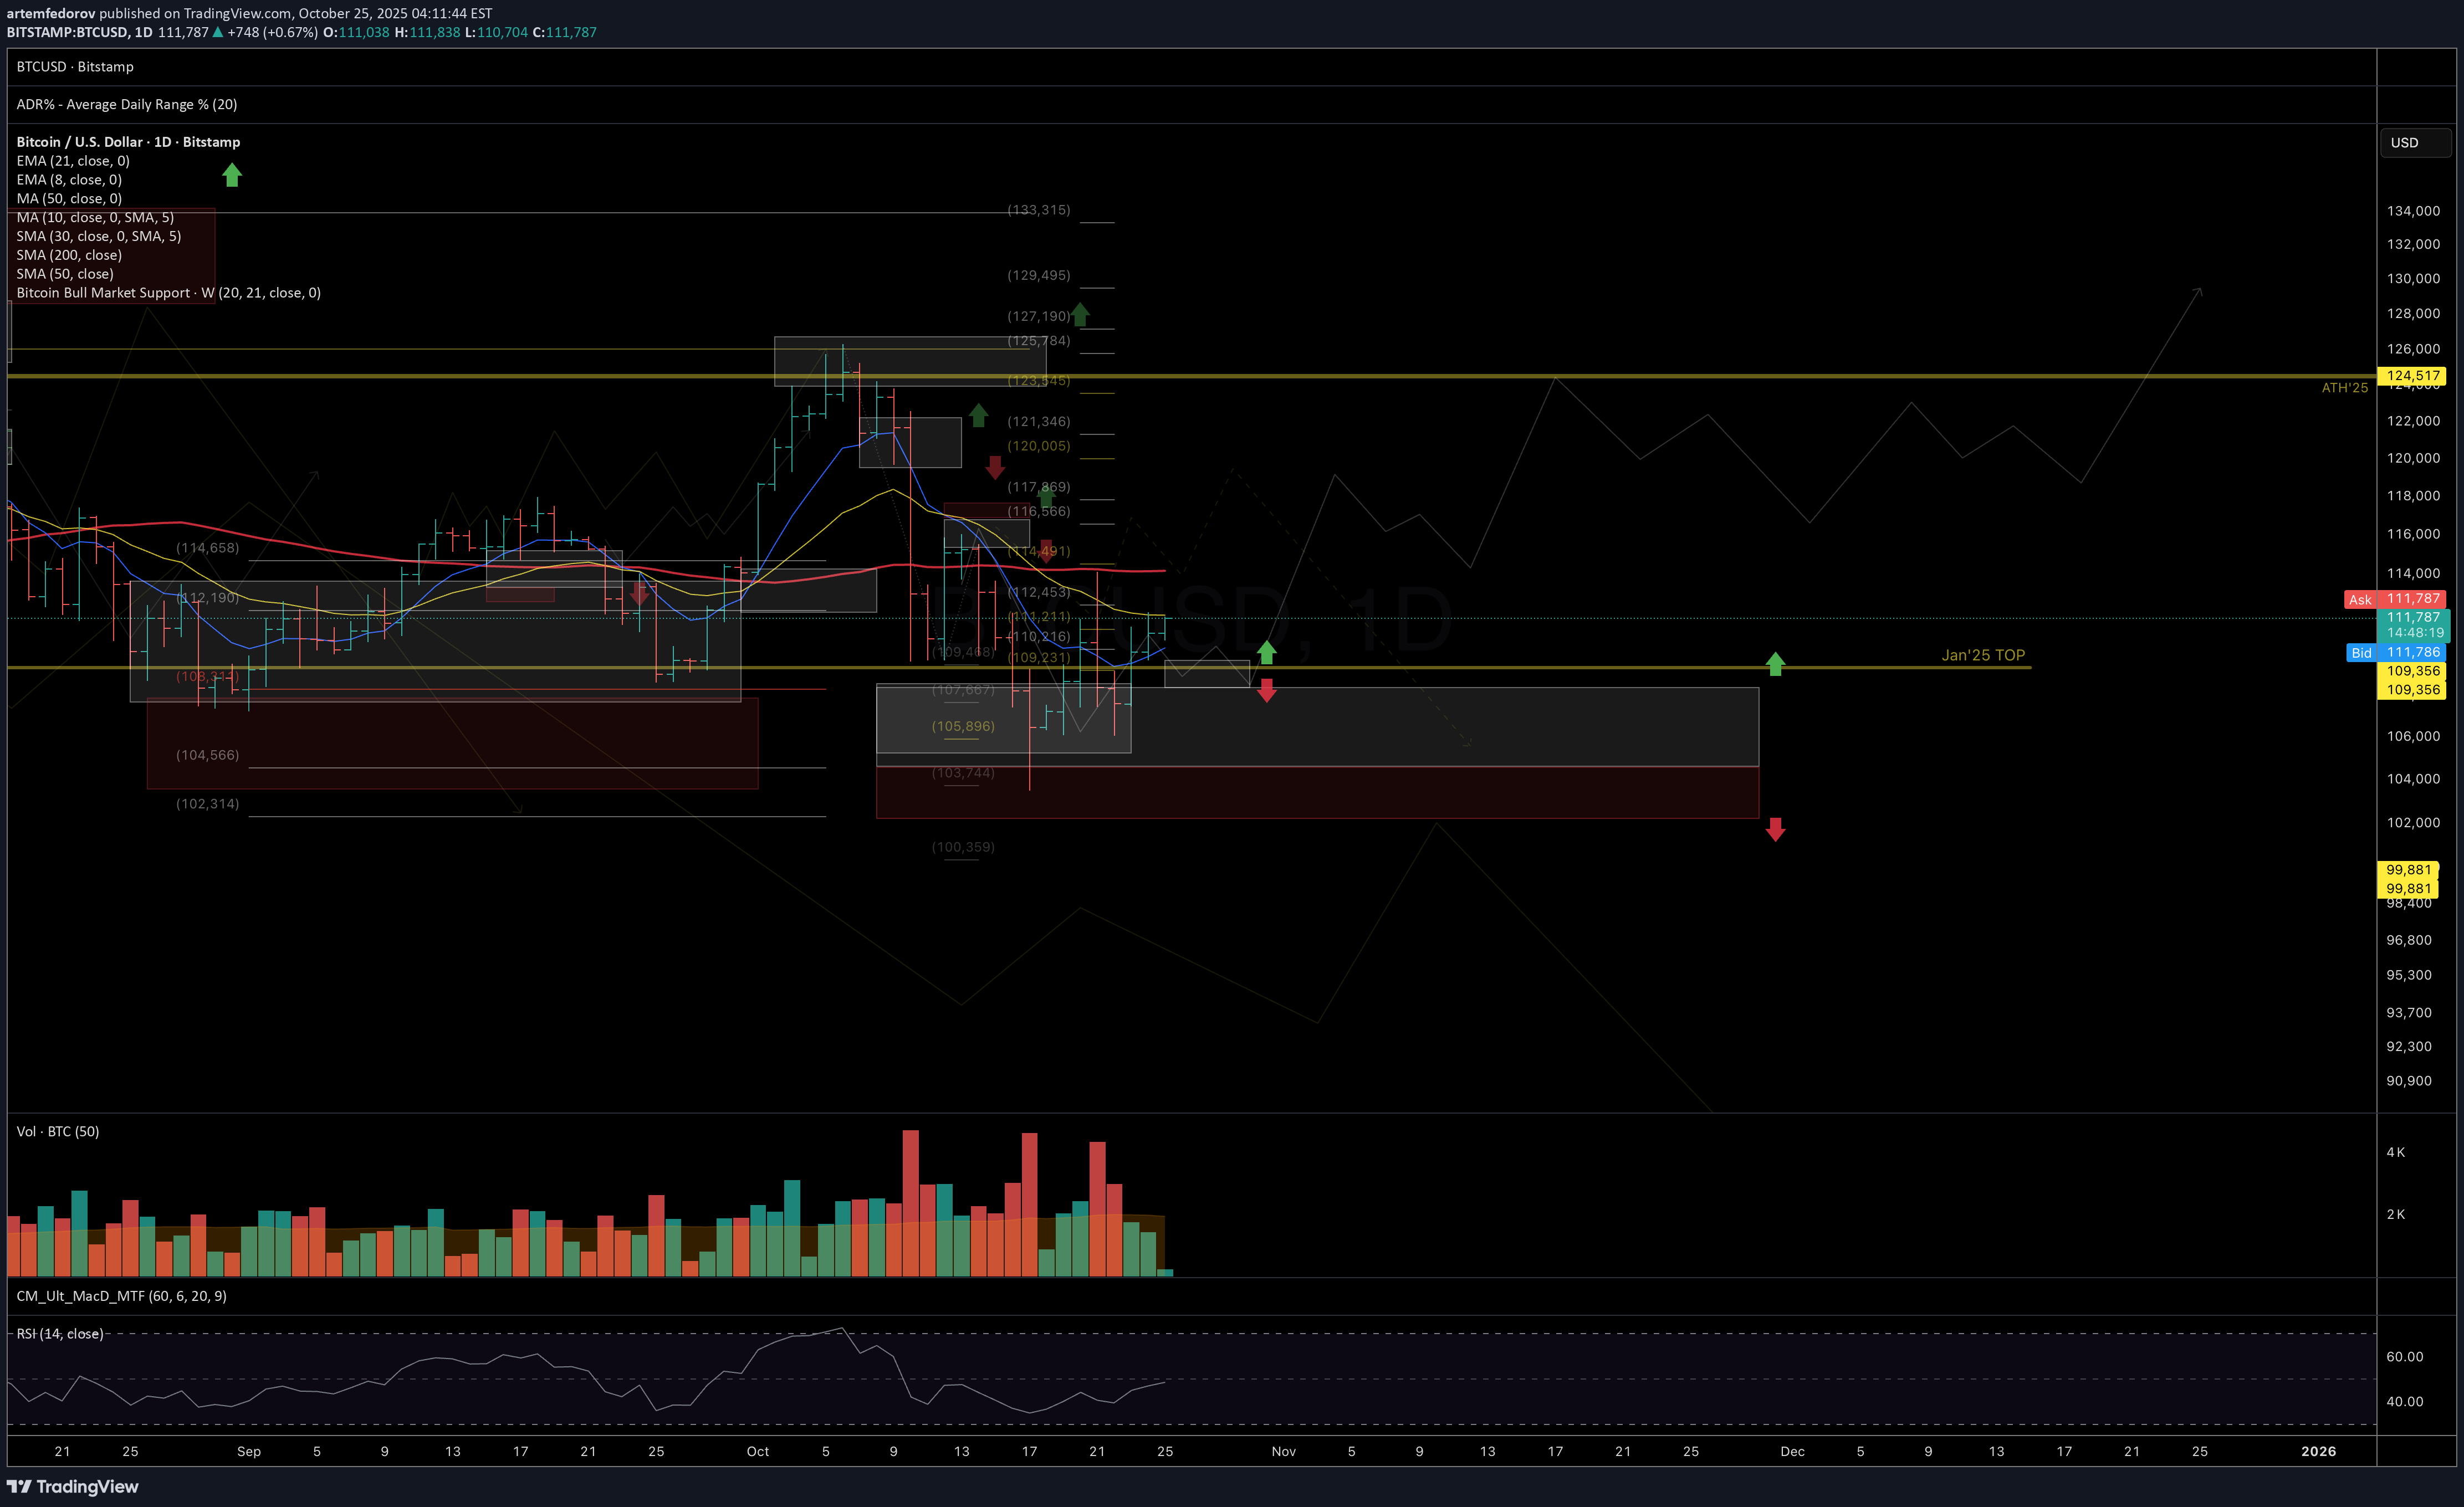
Task: Click the green up arrow beside EMA legend
Action: [232, 175]
